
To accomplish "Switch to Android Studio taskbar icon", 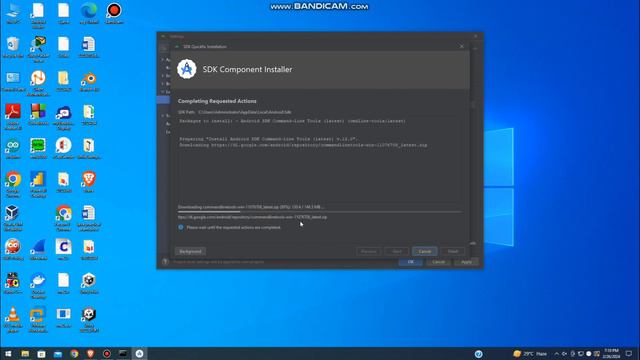I will (139, 353).
